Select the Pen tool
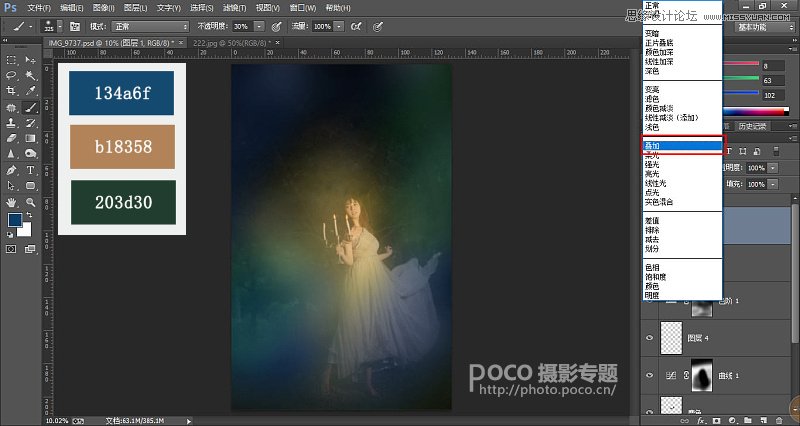800x426 pixels. click(x=11, y=170)
